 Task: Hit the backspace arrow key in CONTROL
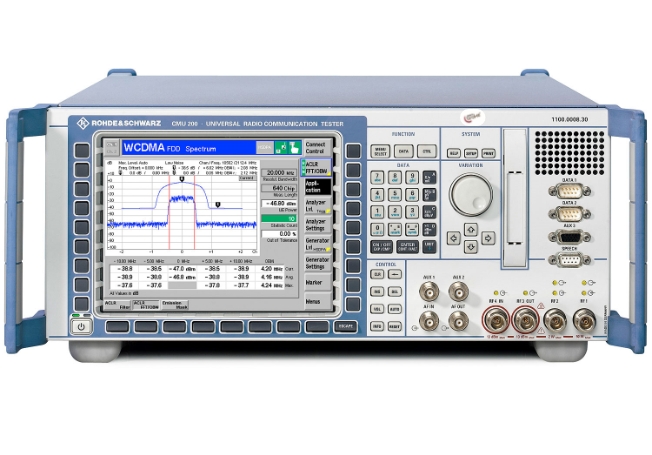point(395,274)
